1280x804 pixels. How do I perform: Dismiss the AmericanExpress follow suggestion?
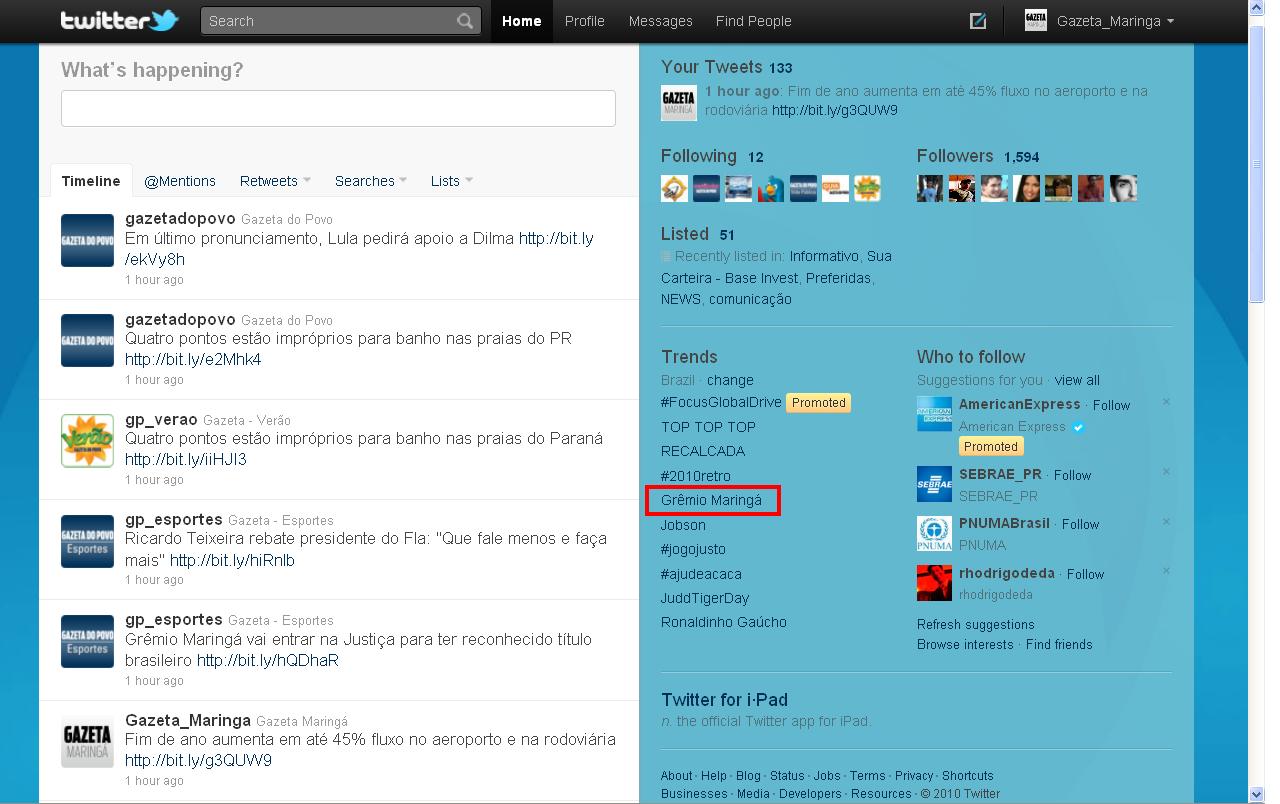pyautogui.click(x=1166, y=402)
